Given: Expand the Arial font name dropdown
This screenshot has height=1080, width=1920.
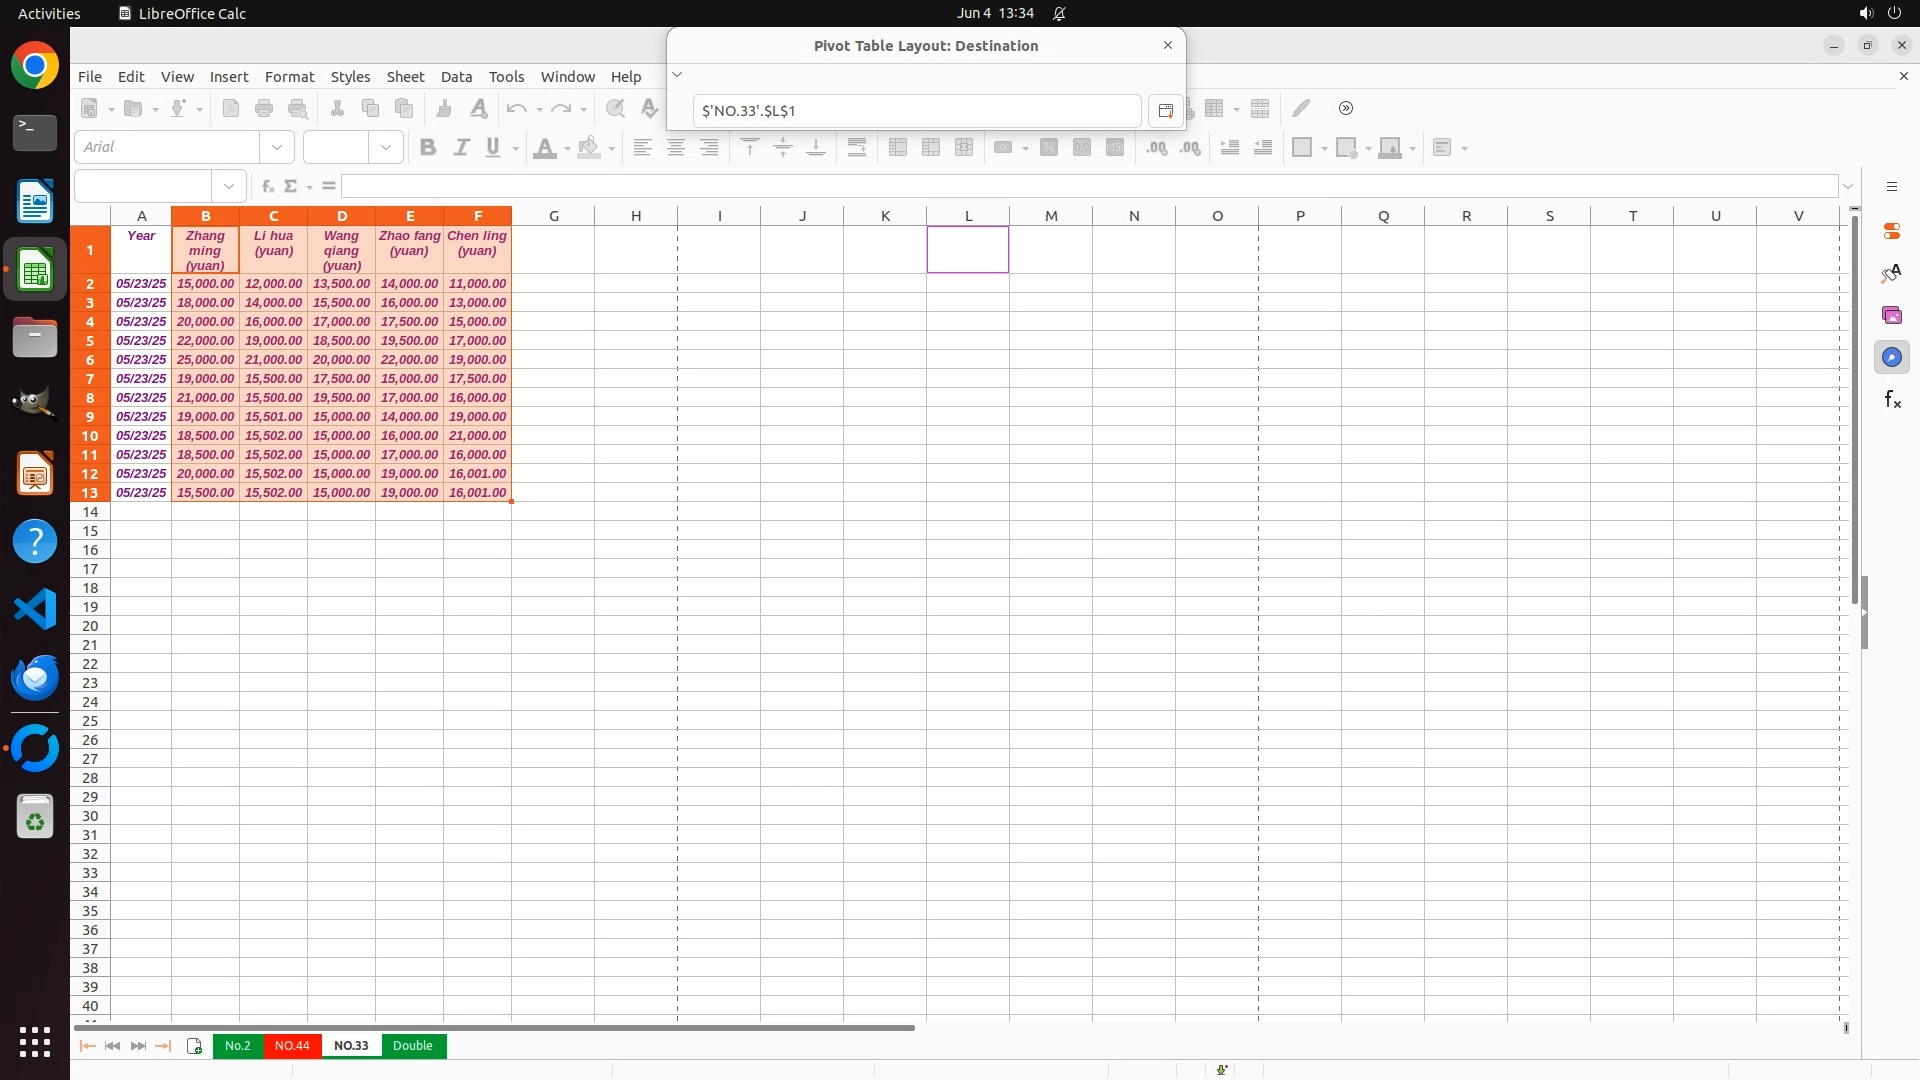Looking at the screenshot, I should [x=277, y=148].
